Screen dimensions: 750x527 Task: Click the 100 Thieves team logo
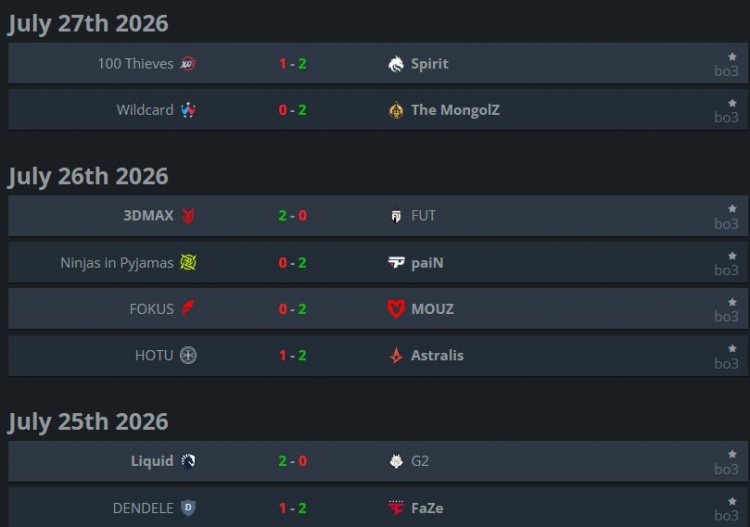(x=188, y=64)
